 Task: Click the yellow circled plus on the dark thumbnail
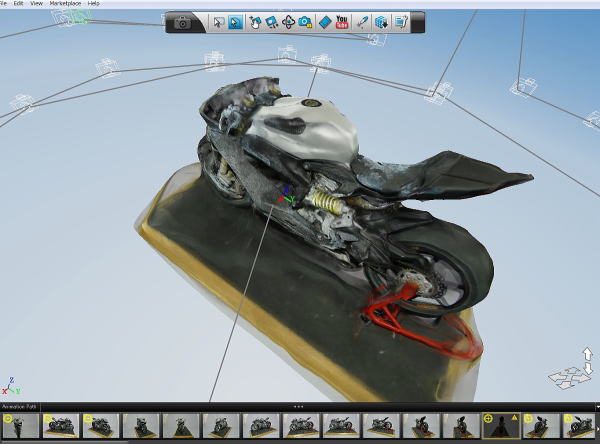[488, 418]
